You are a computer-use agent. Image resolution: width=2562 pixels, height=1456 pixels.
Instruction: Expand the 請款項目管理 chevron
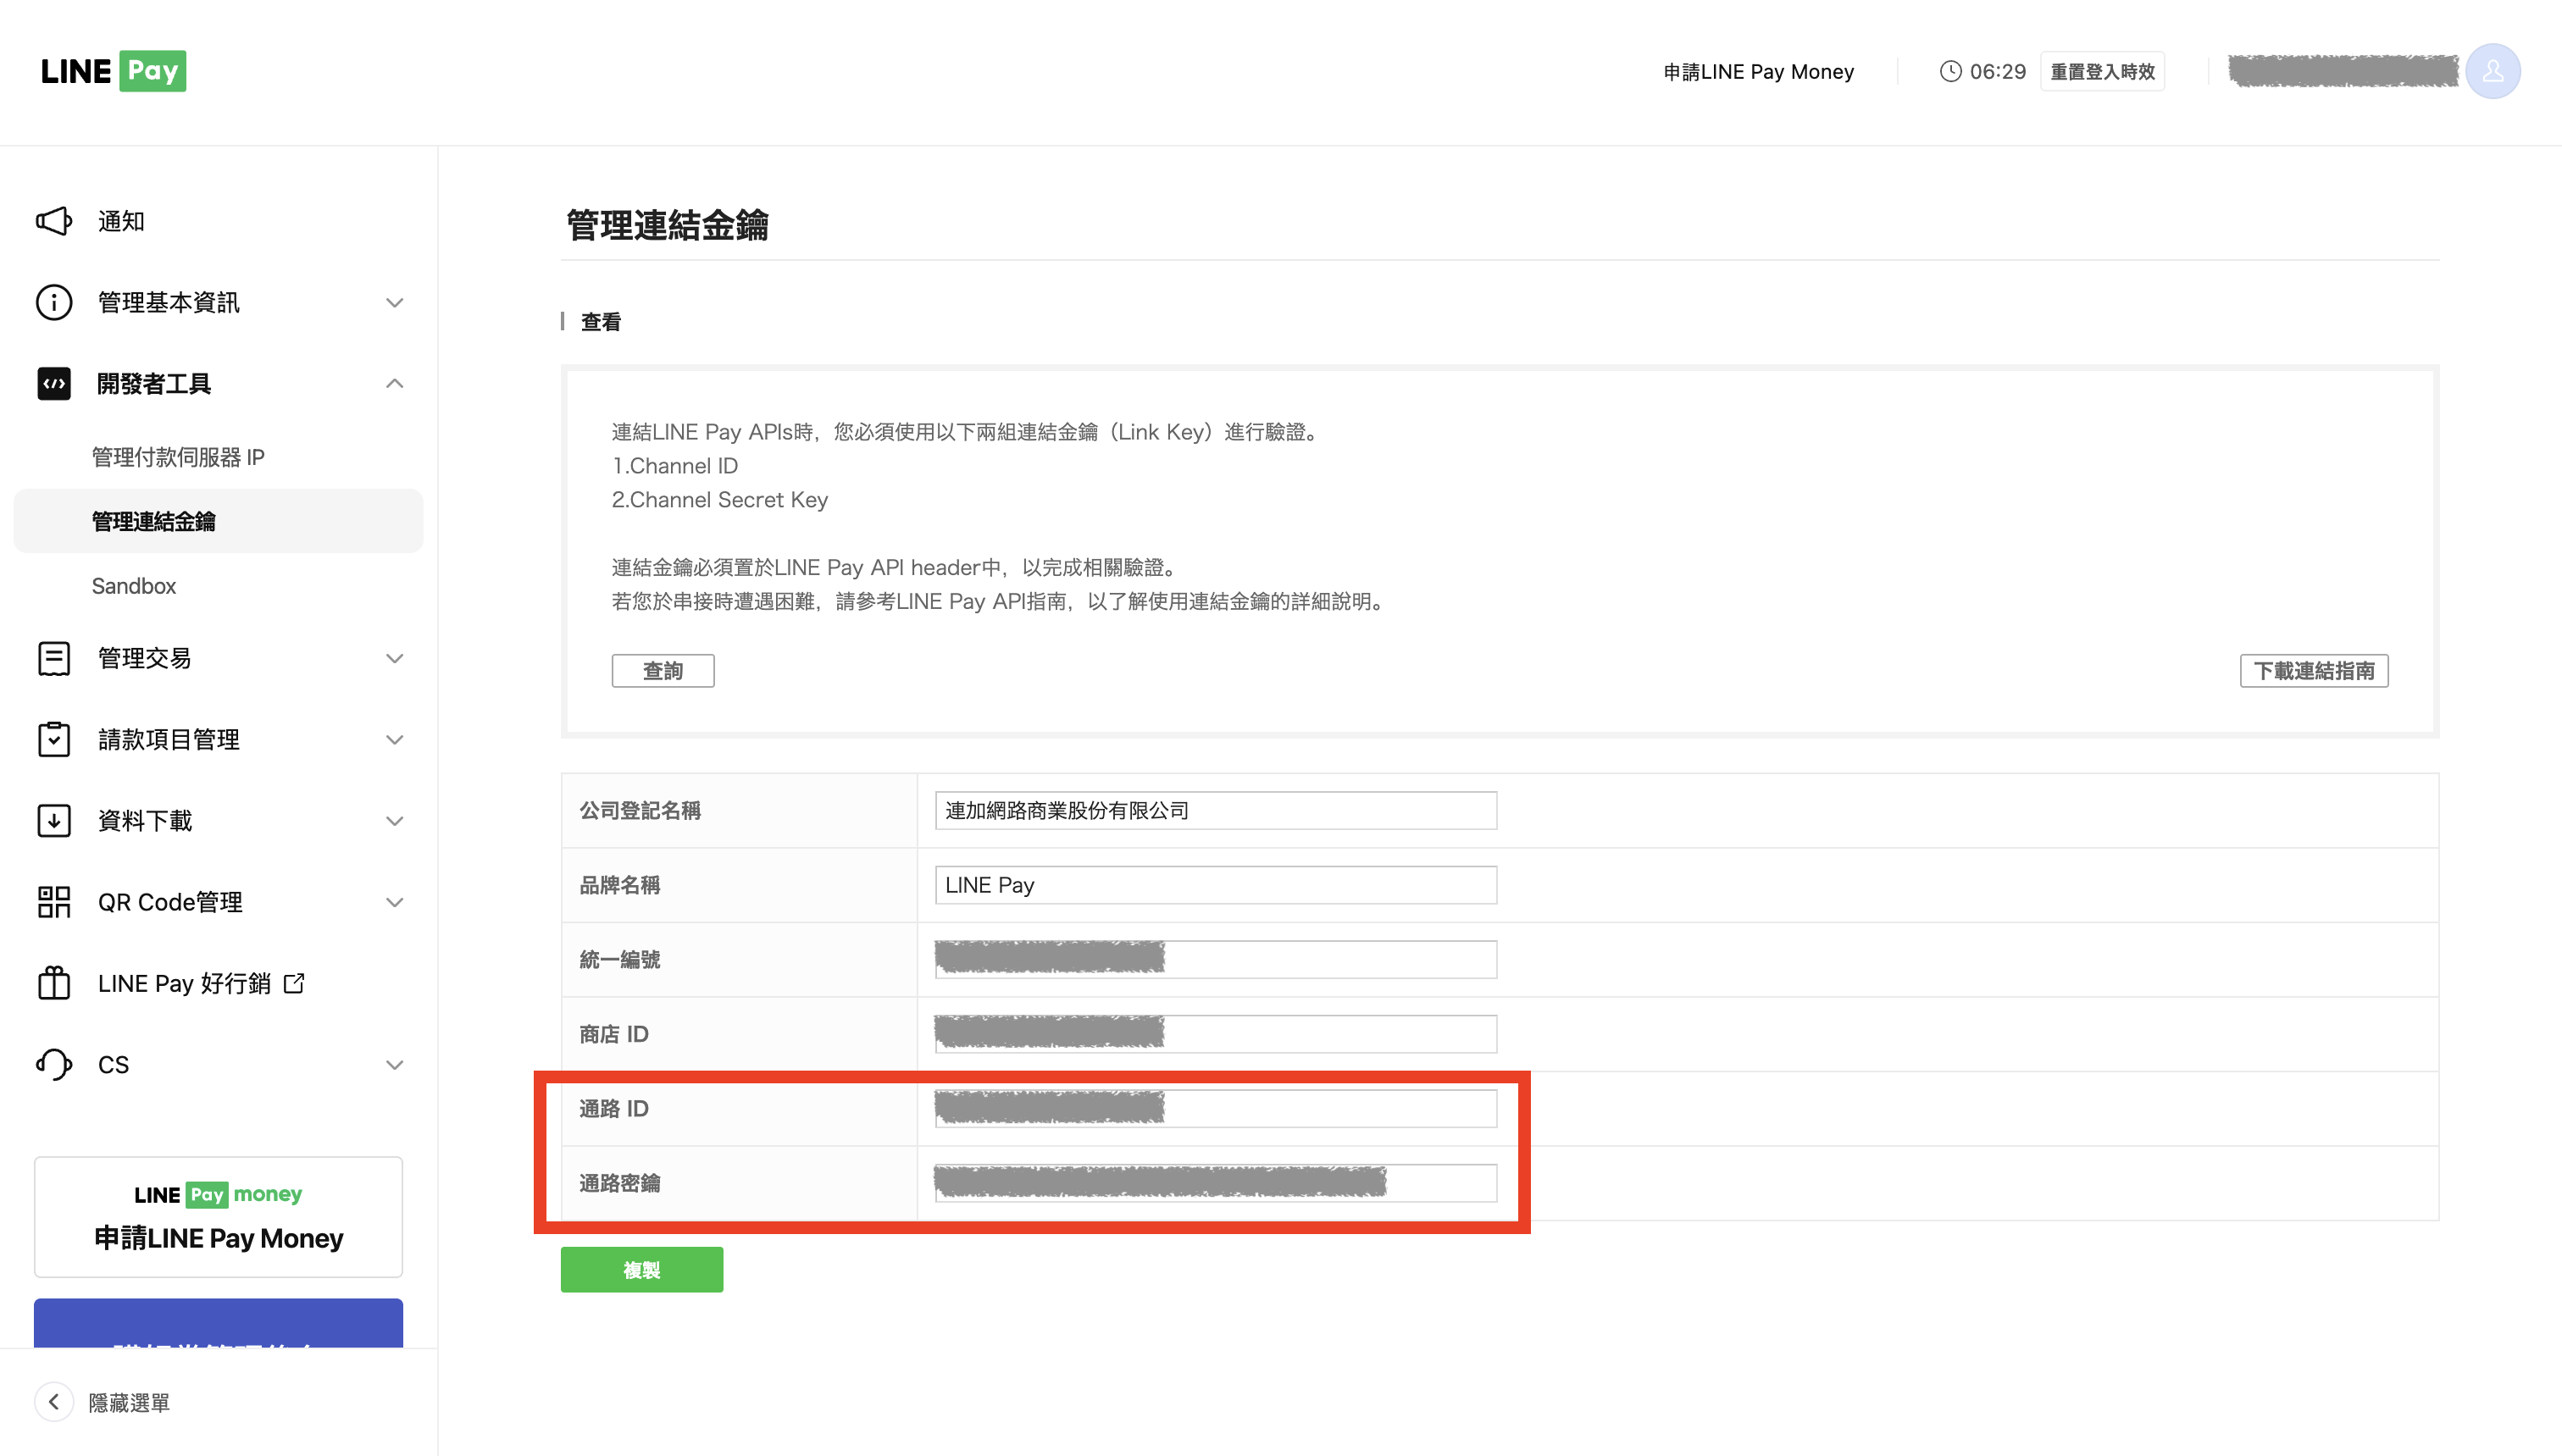(395, 740)
